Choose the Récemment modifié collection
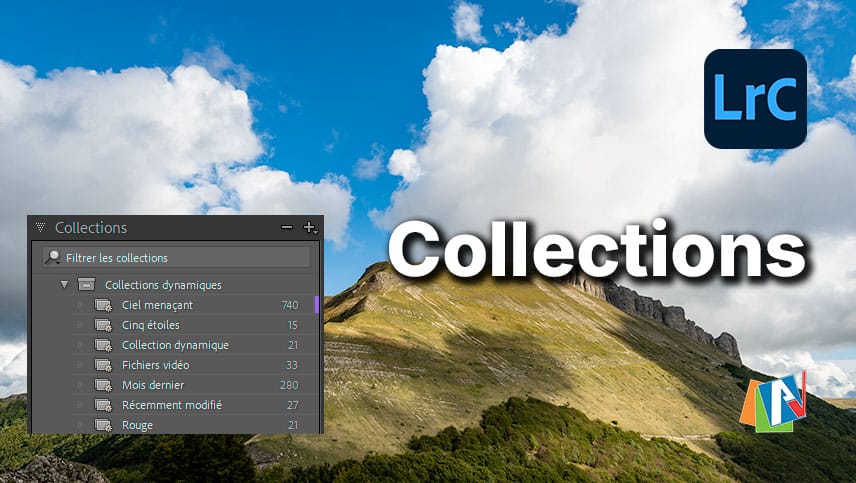Screen dimensions: 856x483 (172, 406)
